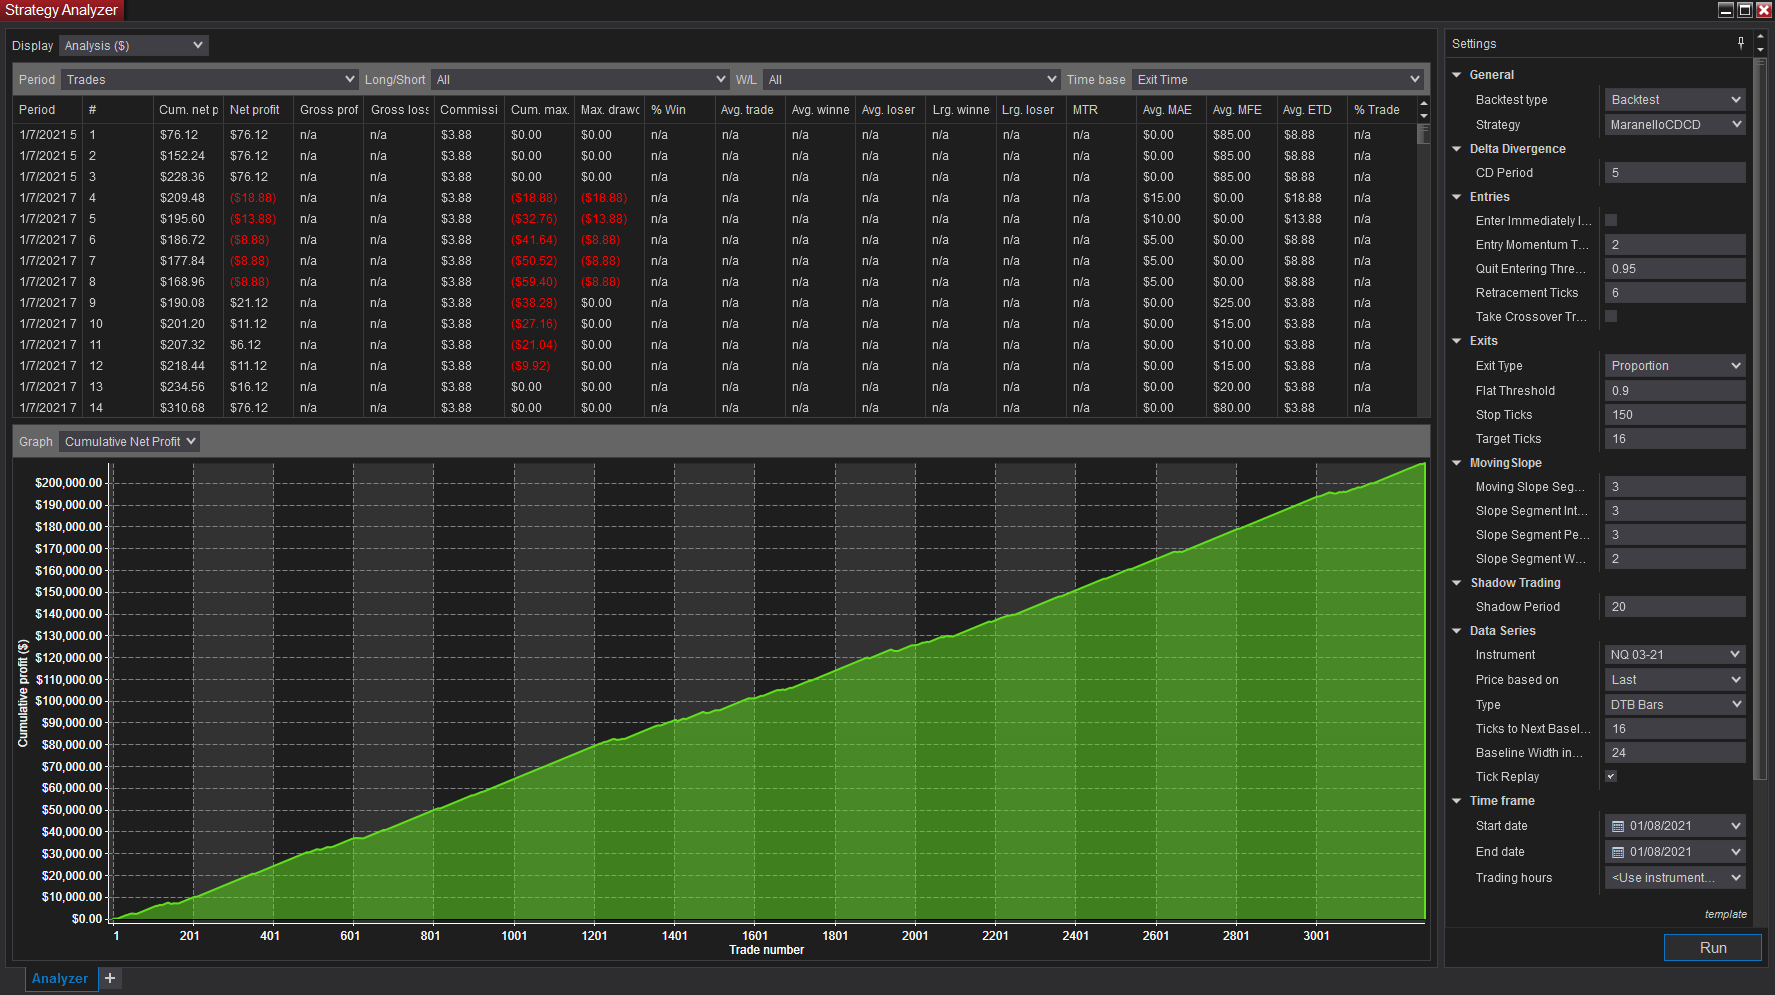The width and height of the screenshot is (1775, 995).
Task: Sort by the Net profit column header
Action: point(258,110)
